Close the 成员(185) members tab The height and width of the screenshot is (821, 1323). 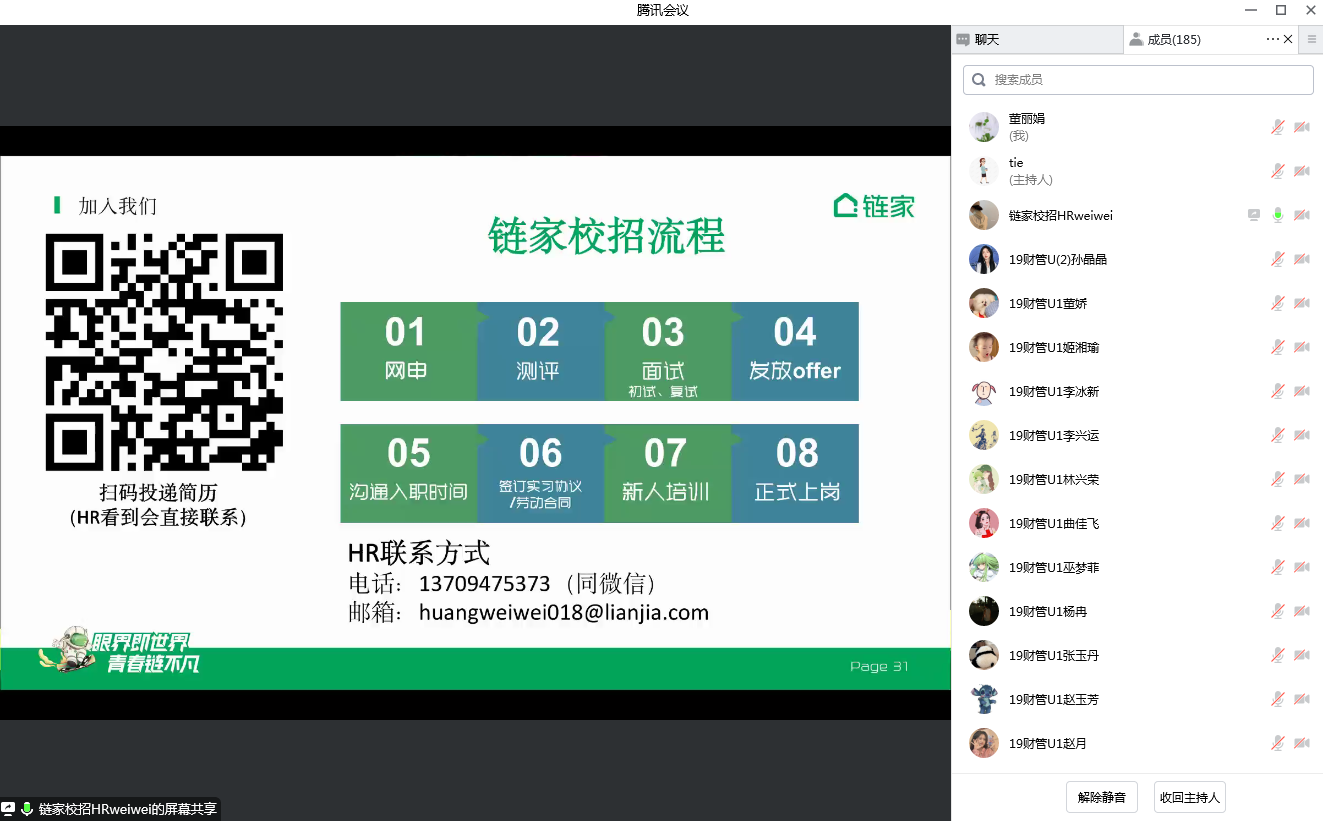[x=1288, y=39]
